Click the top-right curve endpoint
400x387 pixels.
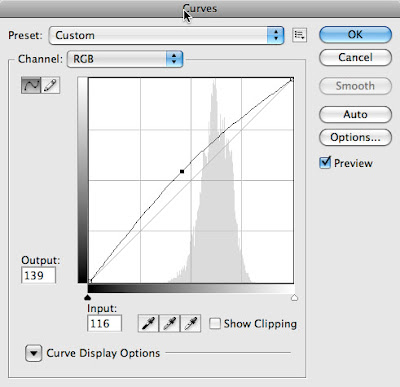292,79
